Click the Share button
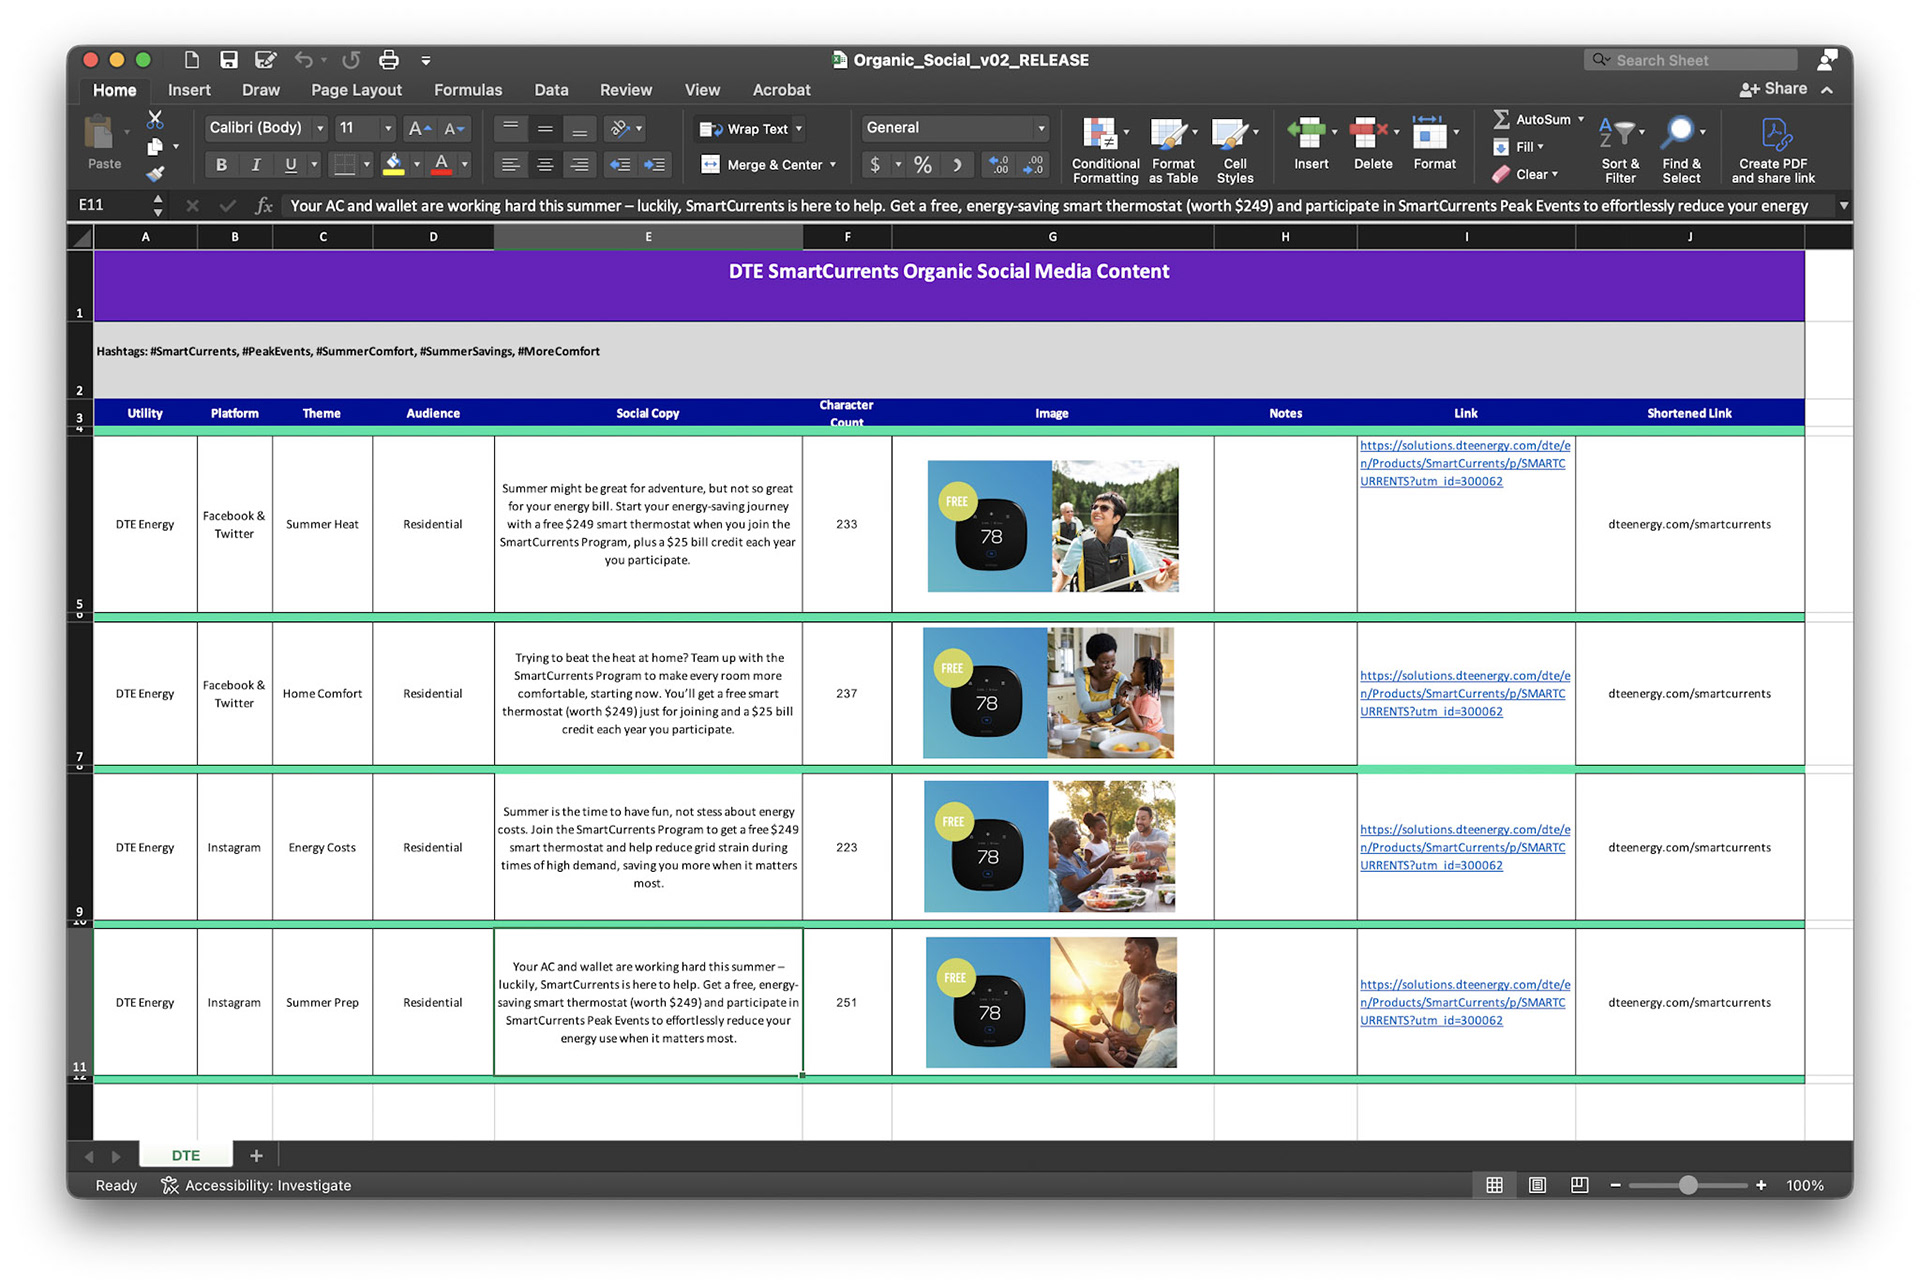1920x1287 pixels. 1774,89
